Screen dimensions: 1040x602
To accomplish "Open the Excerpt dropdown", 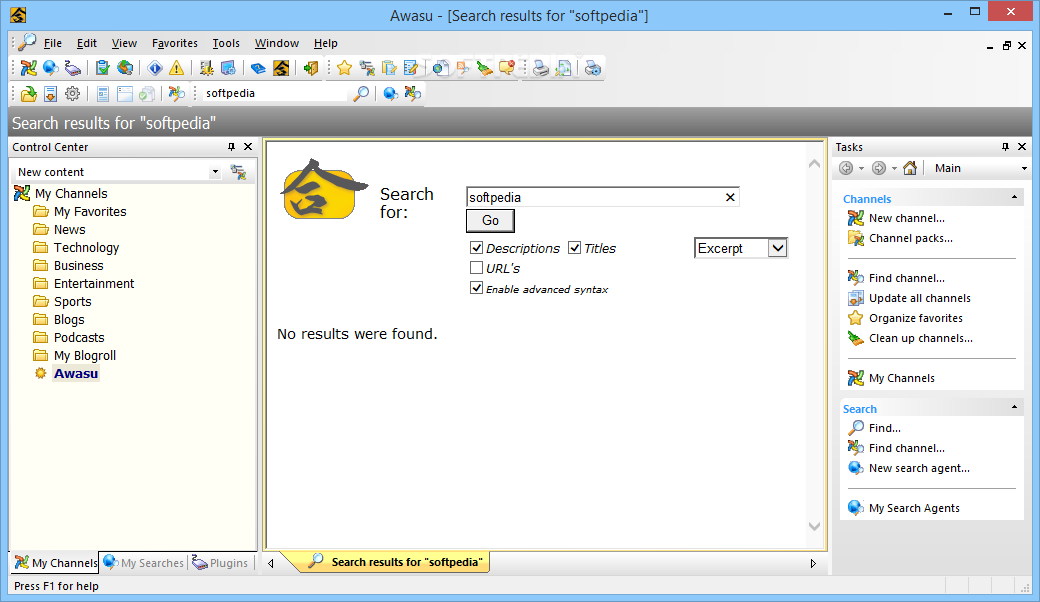I will [778, 248].
